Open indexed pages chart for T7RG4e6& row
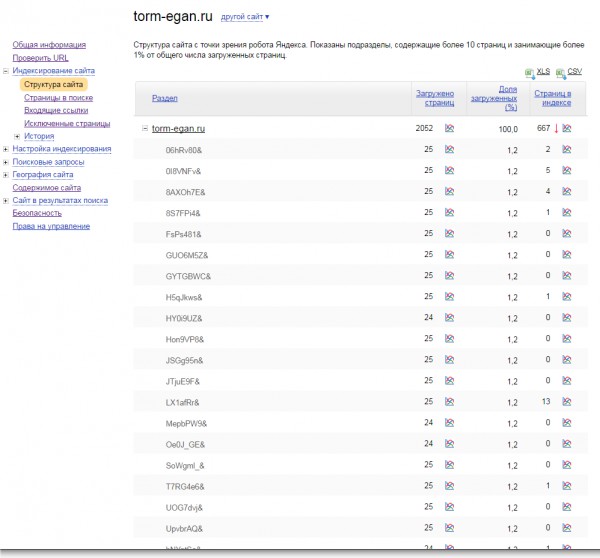This screenshot has width=600, height=558. [x=567, y=486]
